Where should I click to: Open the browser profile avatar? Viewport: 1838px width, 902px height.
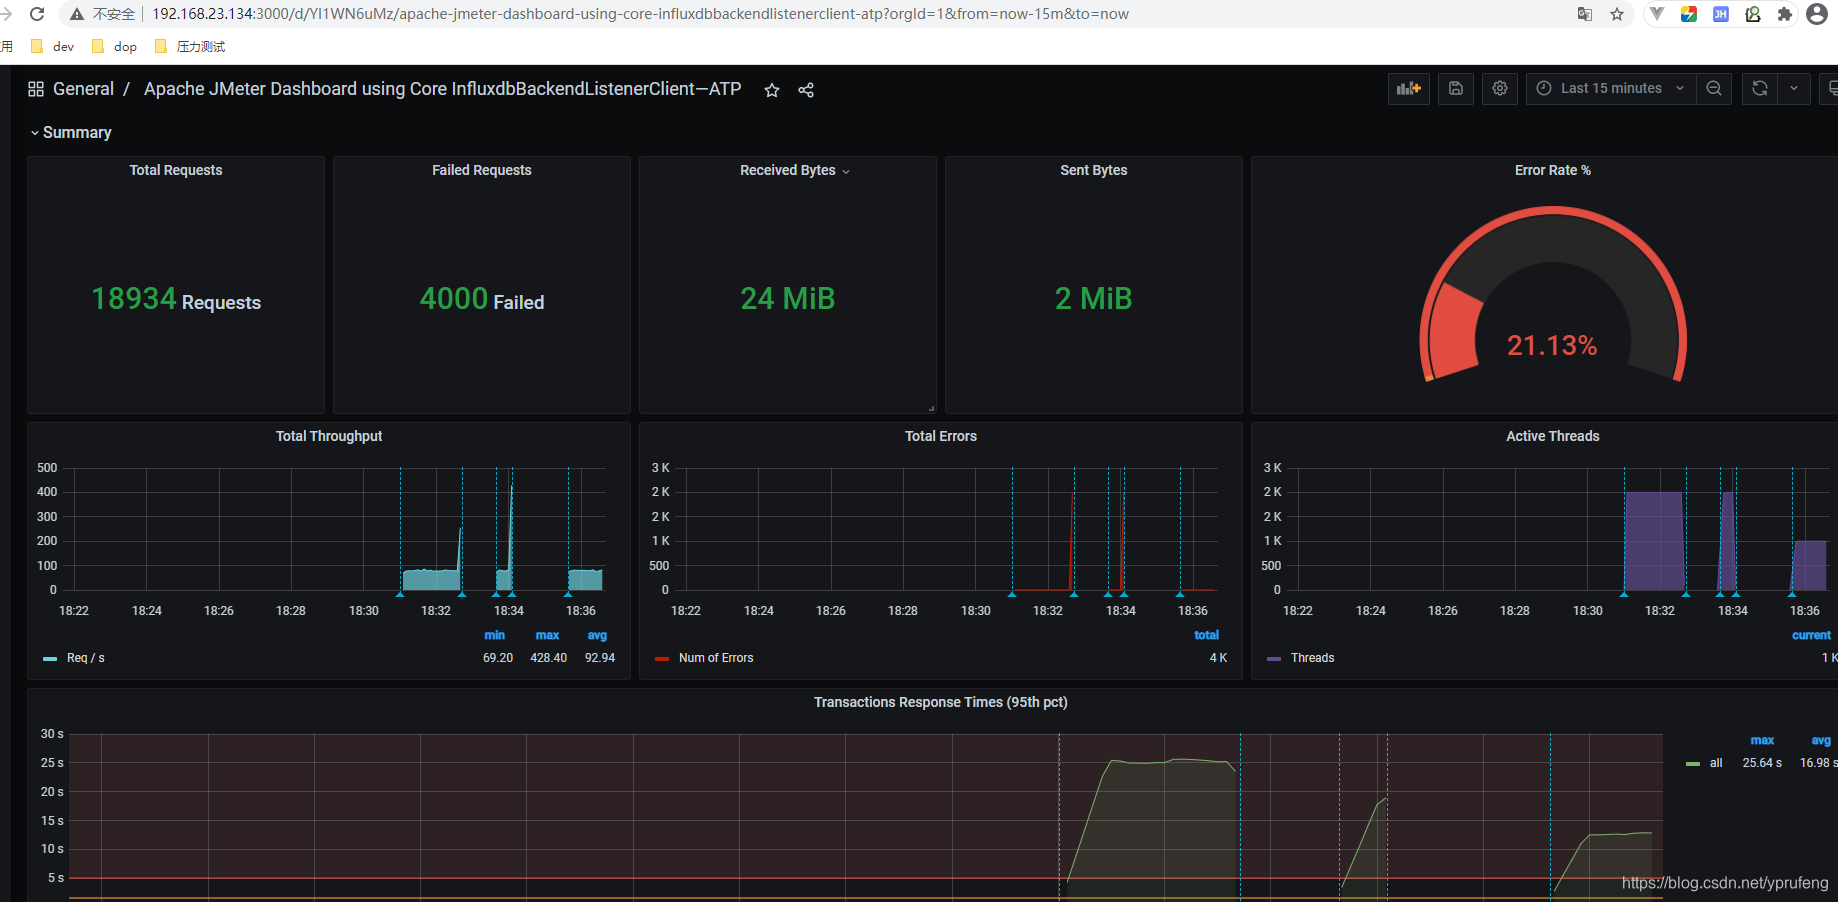pos(1817,14)
